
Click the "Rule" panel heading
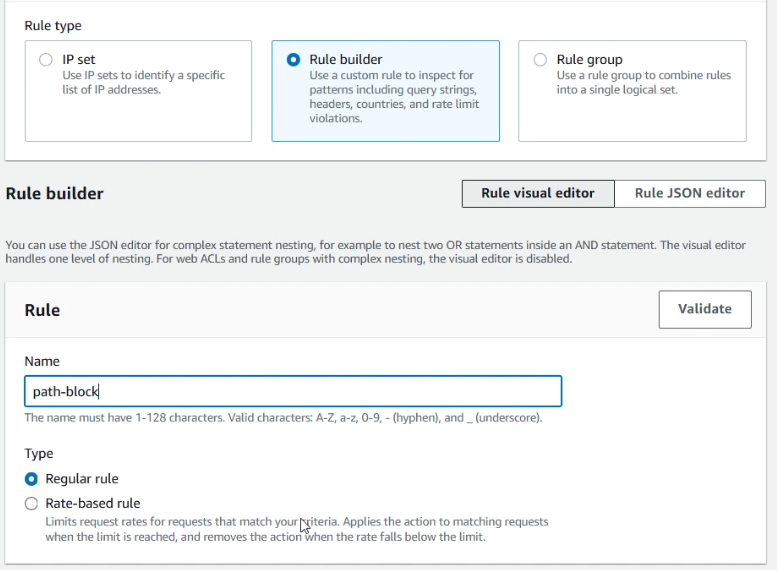[42, 310]
